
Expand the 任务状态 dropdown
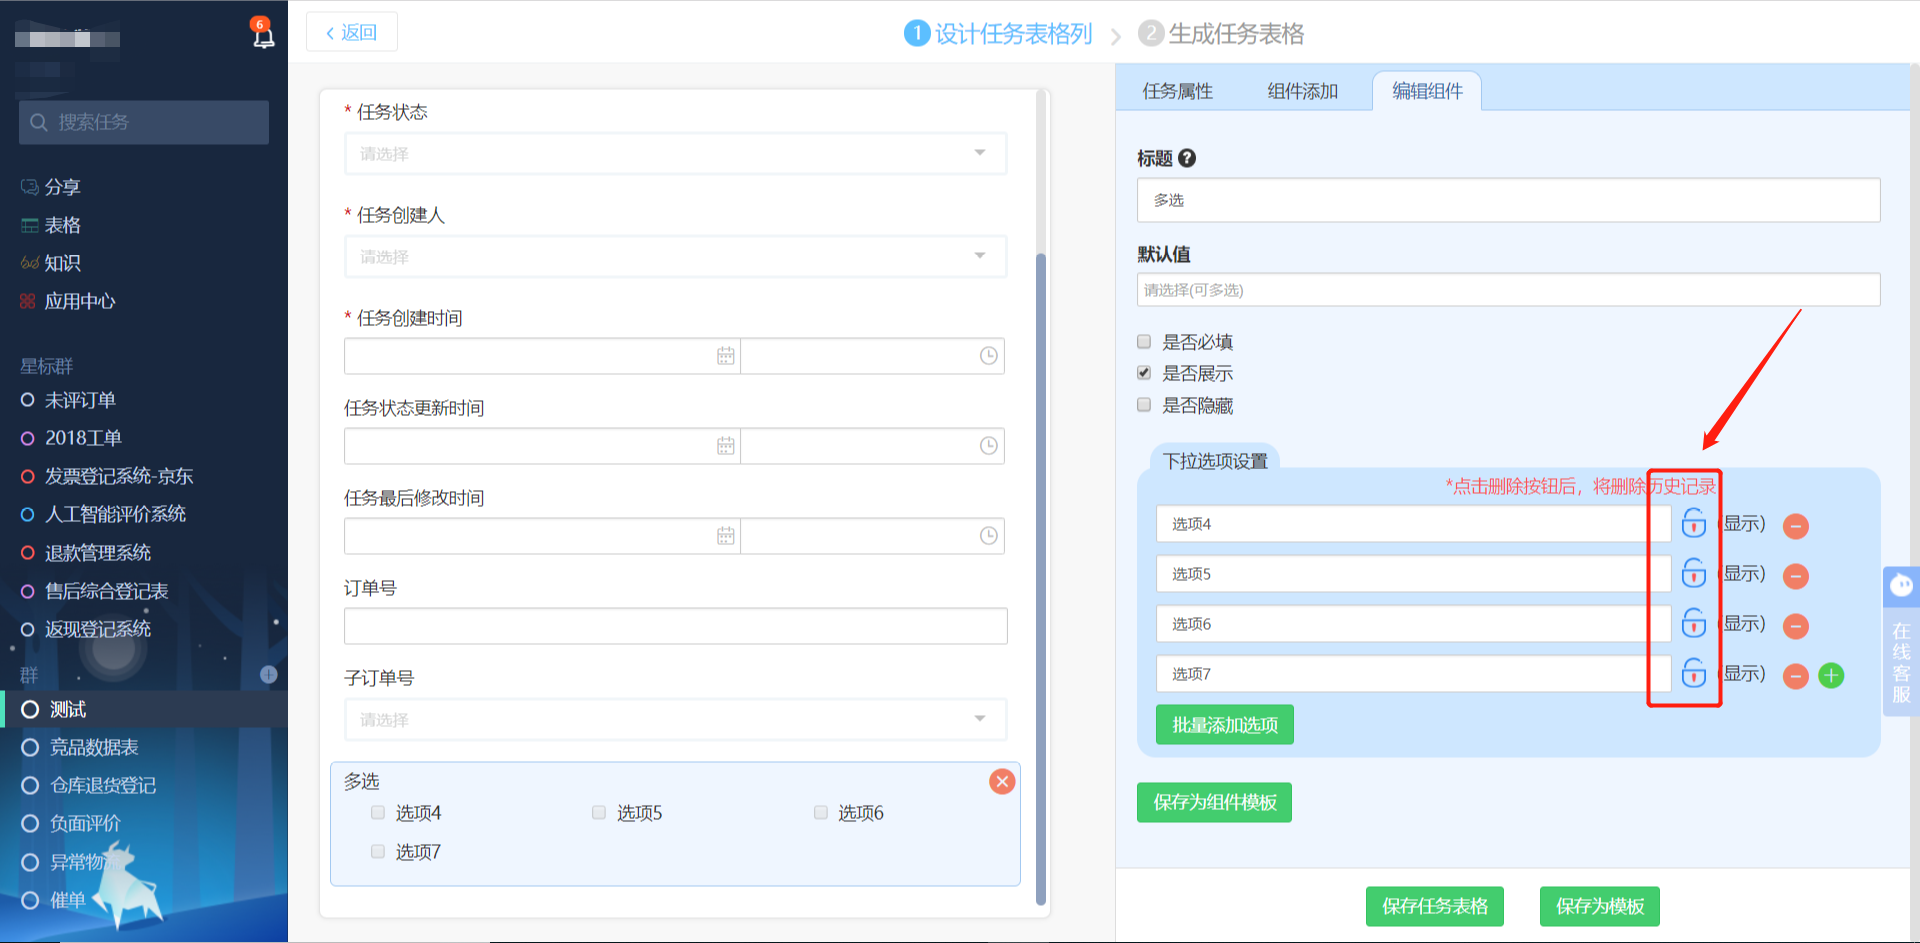click(675, 154)
